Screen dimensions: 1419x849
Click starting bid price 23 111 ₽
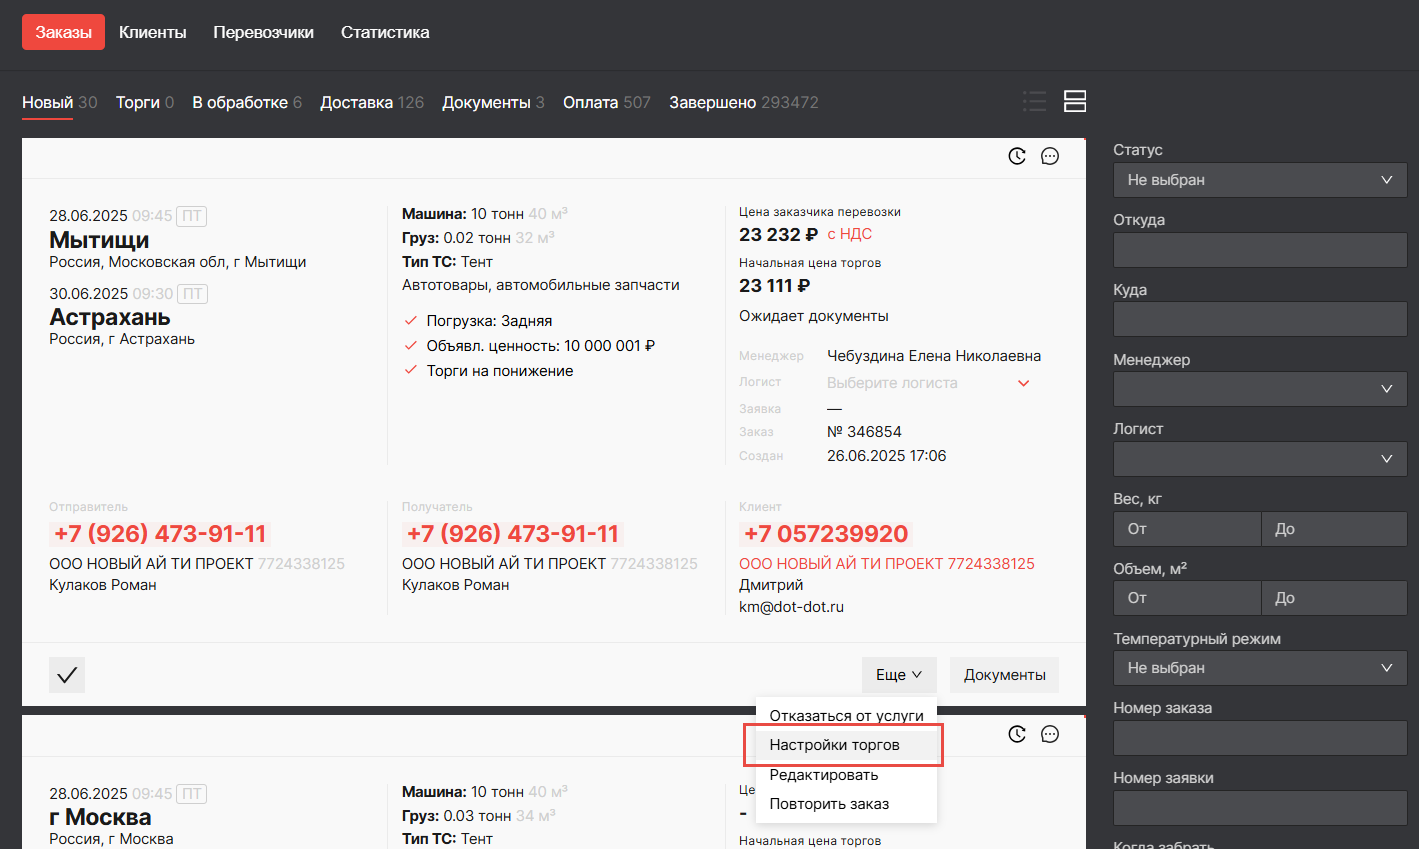tap(775, 286)
